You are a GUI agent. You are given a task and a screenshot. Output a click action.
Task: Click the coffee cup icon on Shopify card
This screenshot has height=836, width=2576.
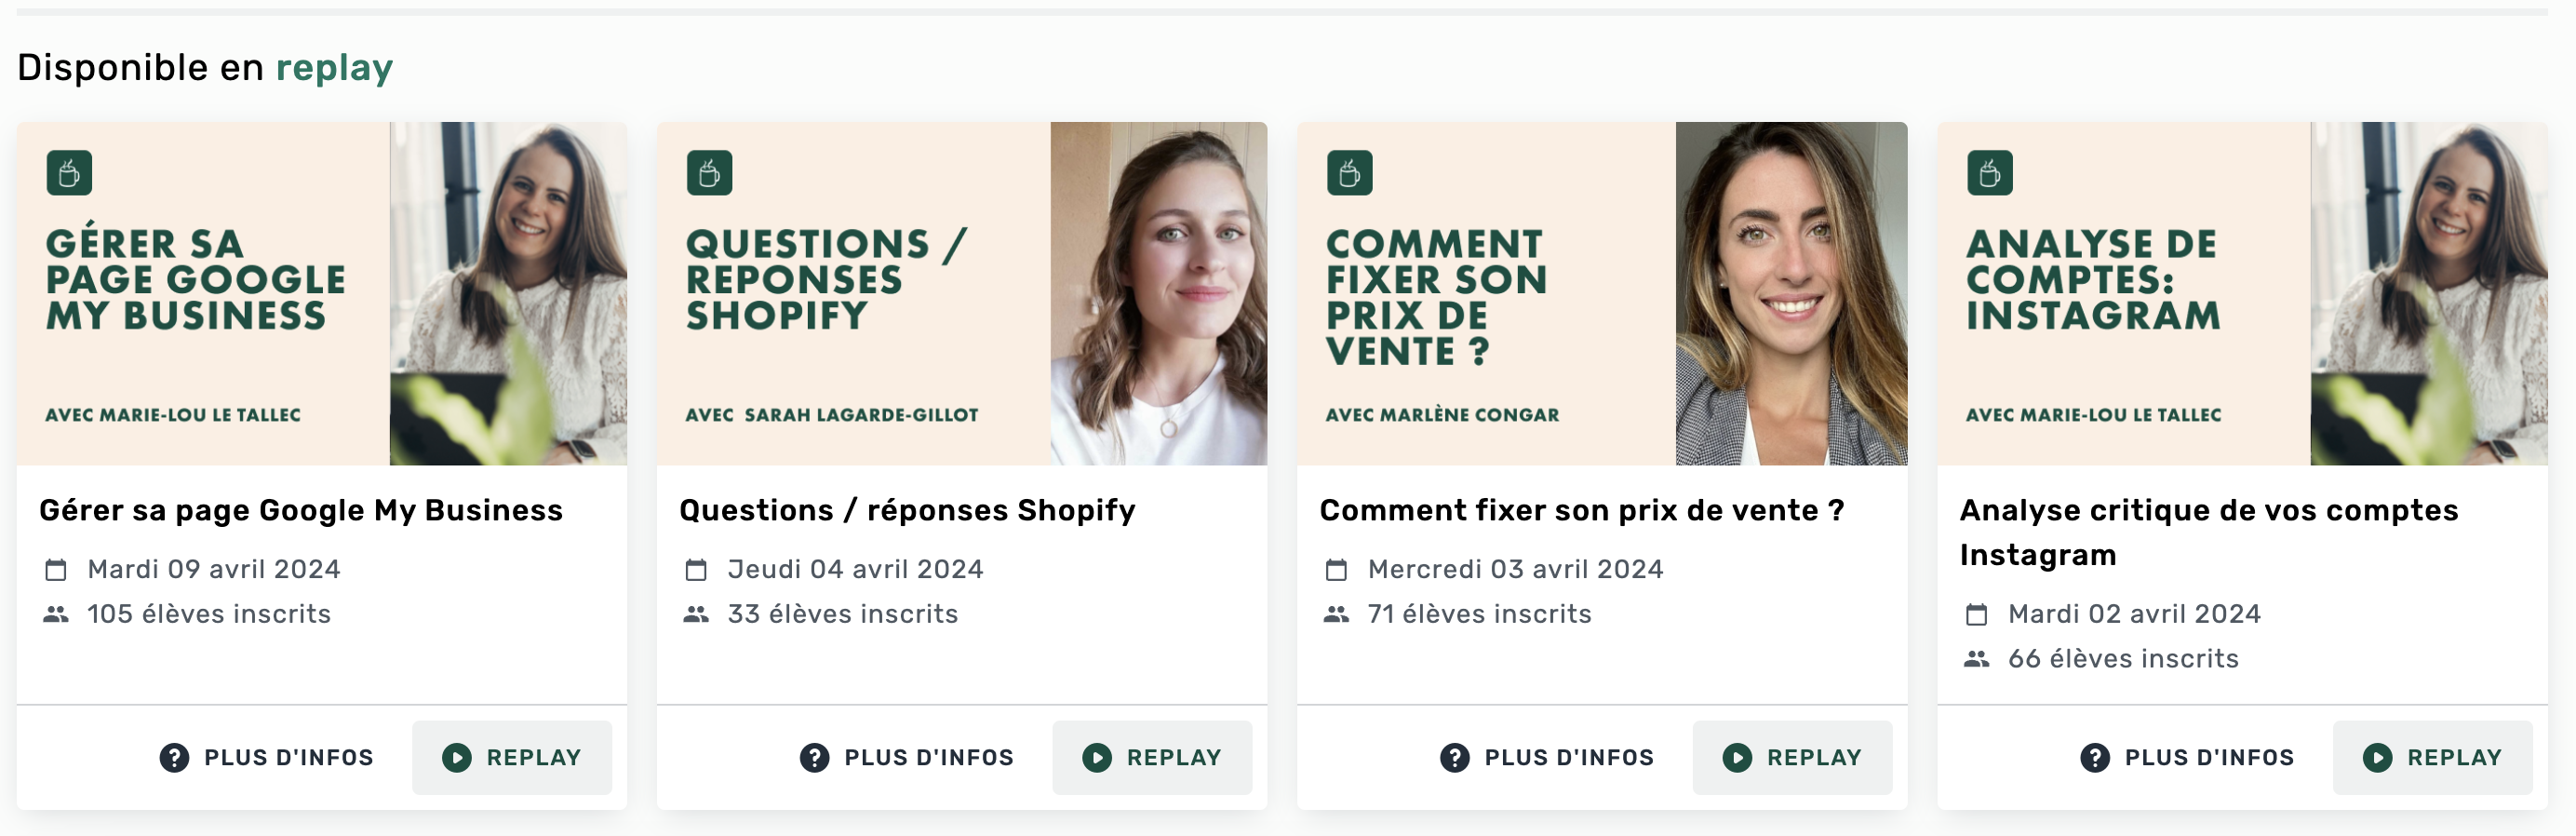click(709, 173)
